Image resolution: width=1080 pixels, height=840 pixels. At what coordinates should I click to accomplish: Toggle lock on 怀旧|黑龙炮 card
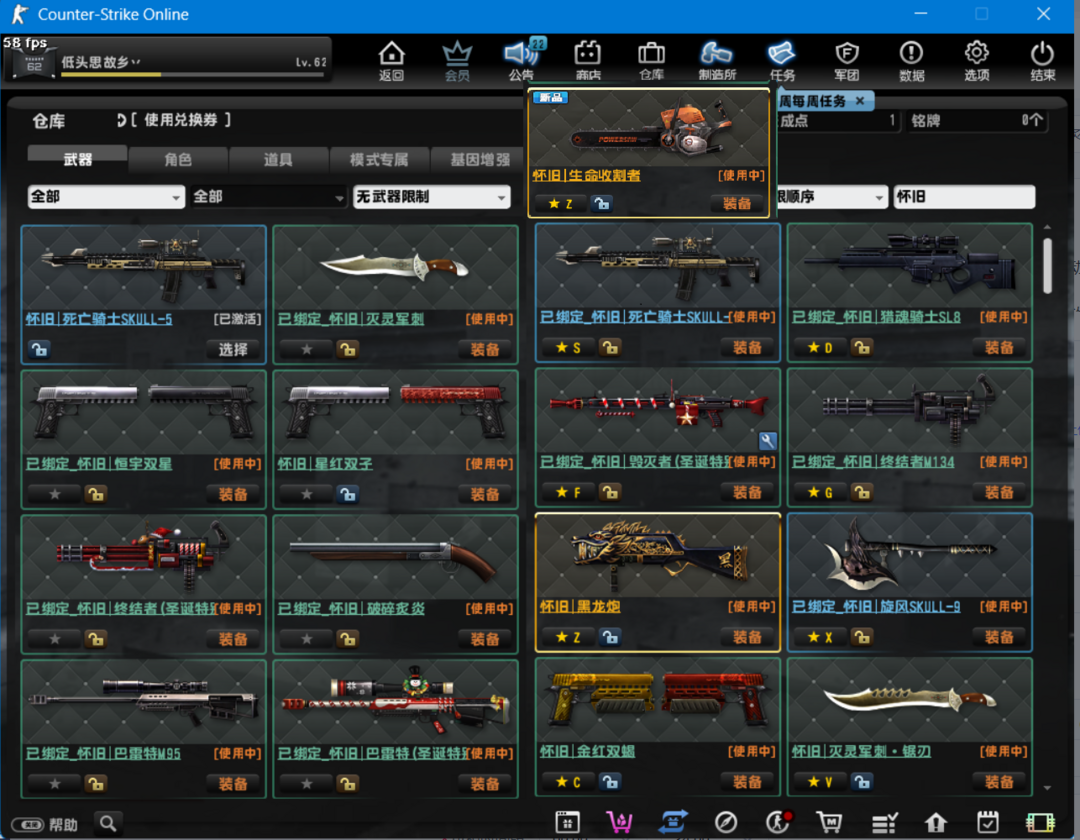tap(610, 637)
